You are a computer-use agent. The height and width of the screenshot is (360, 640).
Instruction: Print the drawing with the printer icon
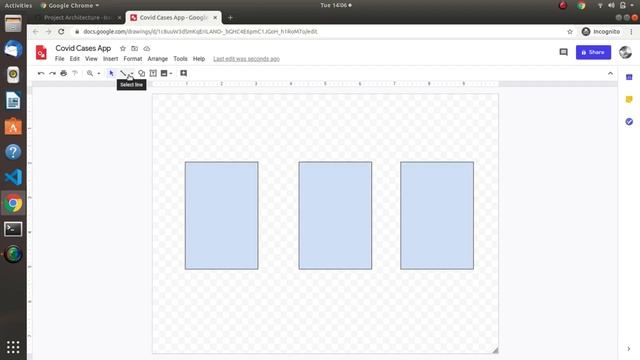pos(63,73)
